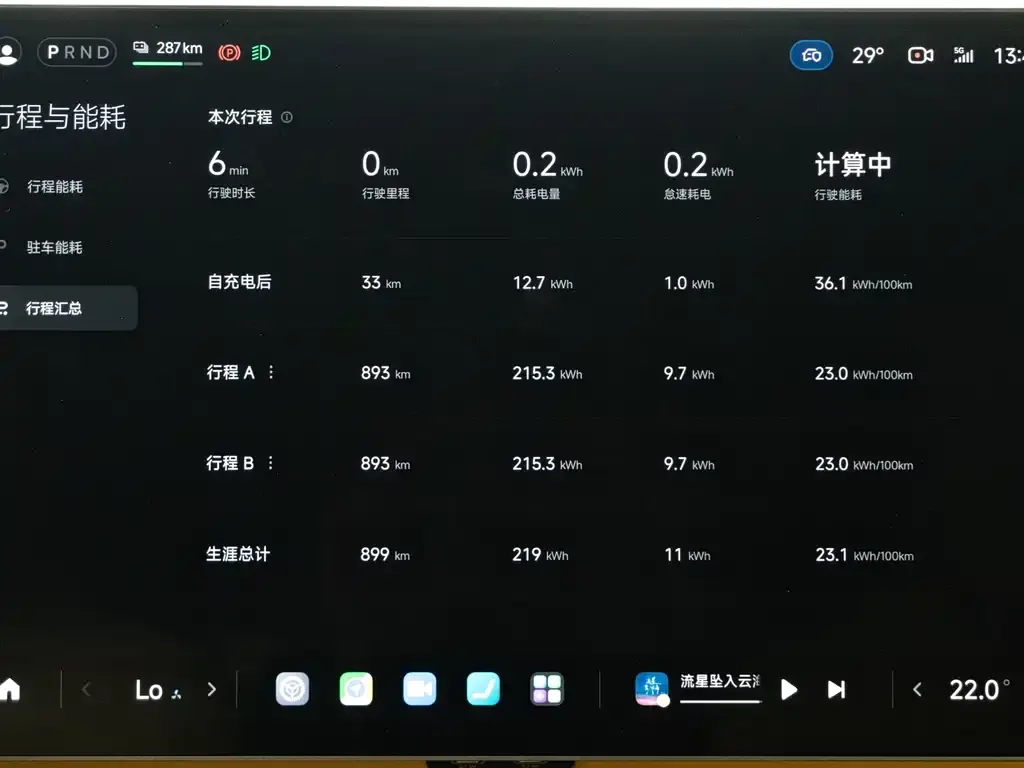Switch to the 驻车能耗 tab
This screenshot has width=1024, height=768.
click(55, 247)
